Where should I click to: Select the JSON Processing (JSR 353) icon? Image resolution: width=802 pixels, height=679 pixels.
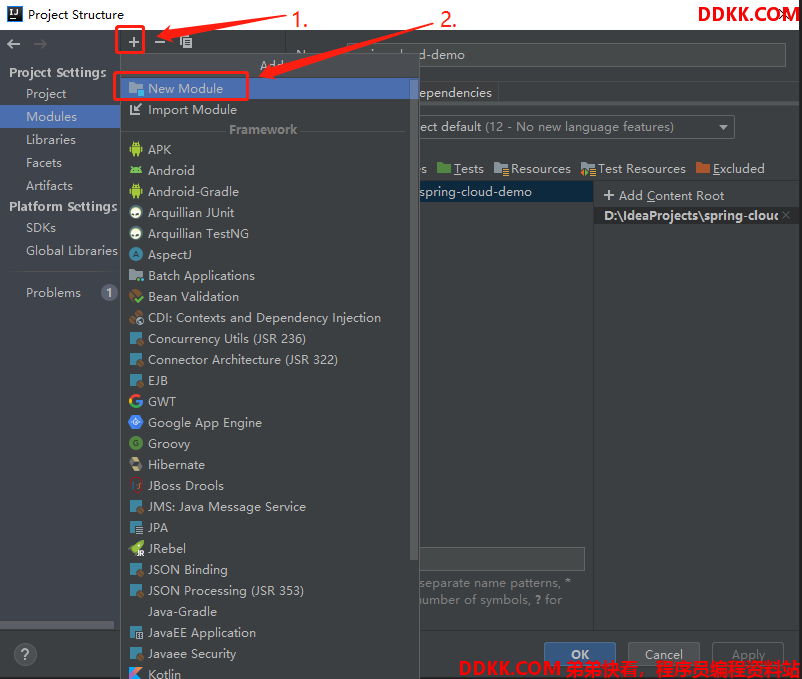pos(136,591)
